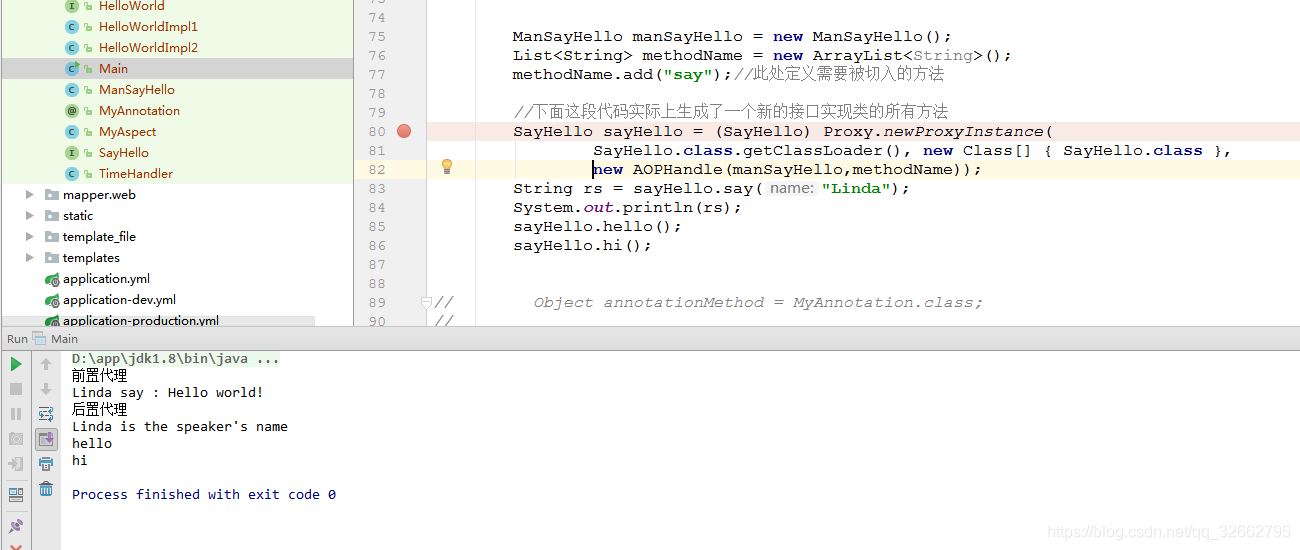
Task: Open application-production.yml file
Action: tap(140, 321)
